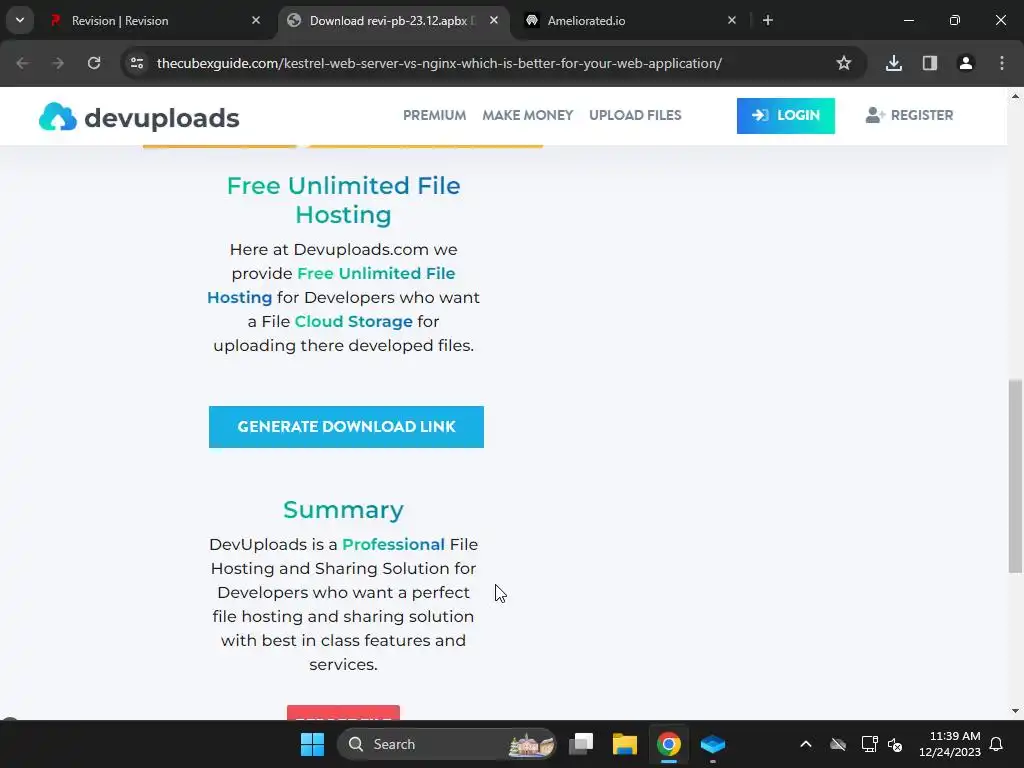The width and height of the screenshot is (1024, 768).
Task: Open a new tab with the plus icon
Action: tap(768, 21)
